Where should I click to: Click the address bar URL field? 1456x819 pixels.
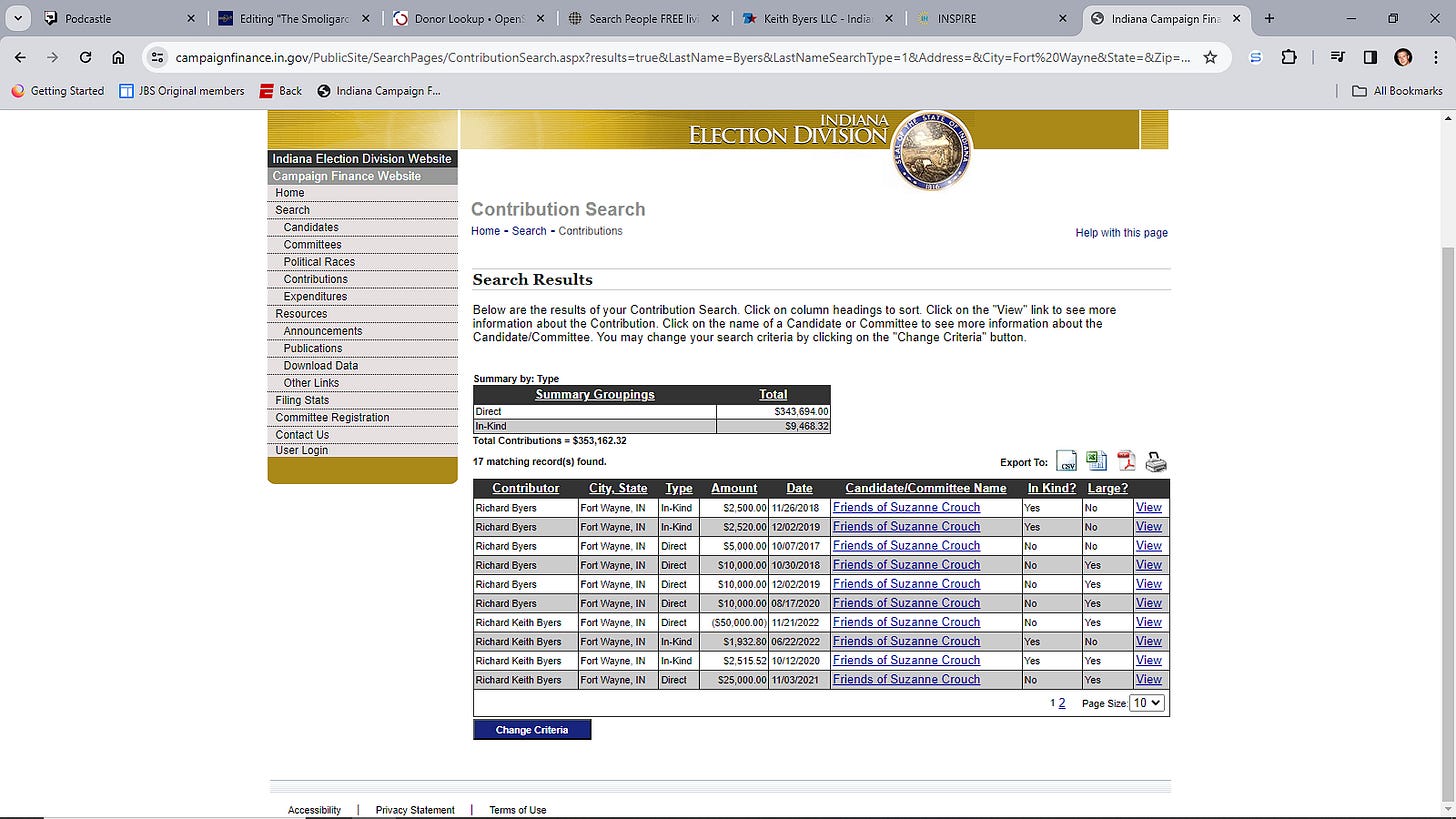[x=682, y=57]
